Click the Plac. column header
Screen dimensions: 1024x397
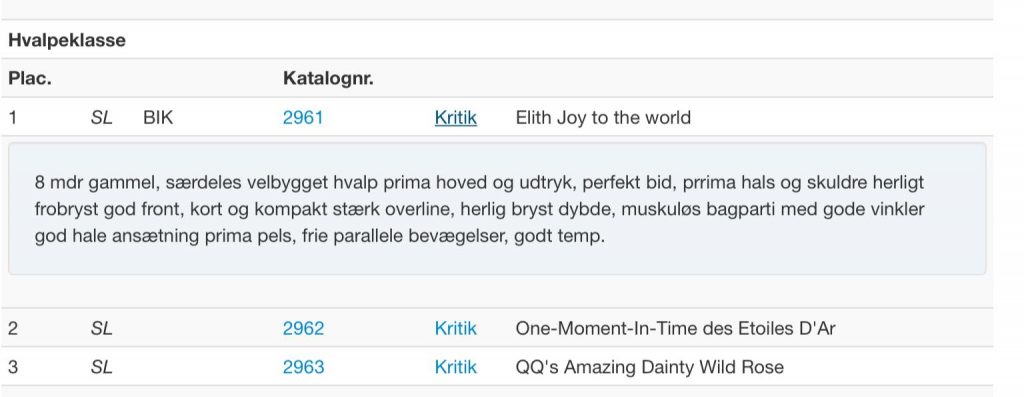[x=29, y=79]
